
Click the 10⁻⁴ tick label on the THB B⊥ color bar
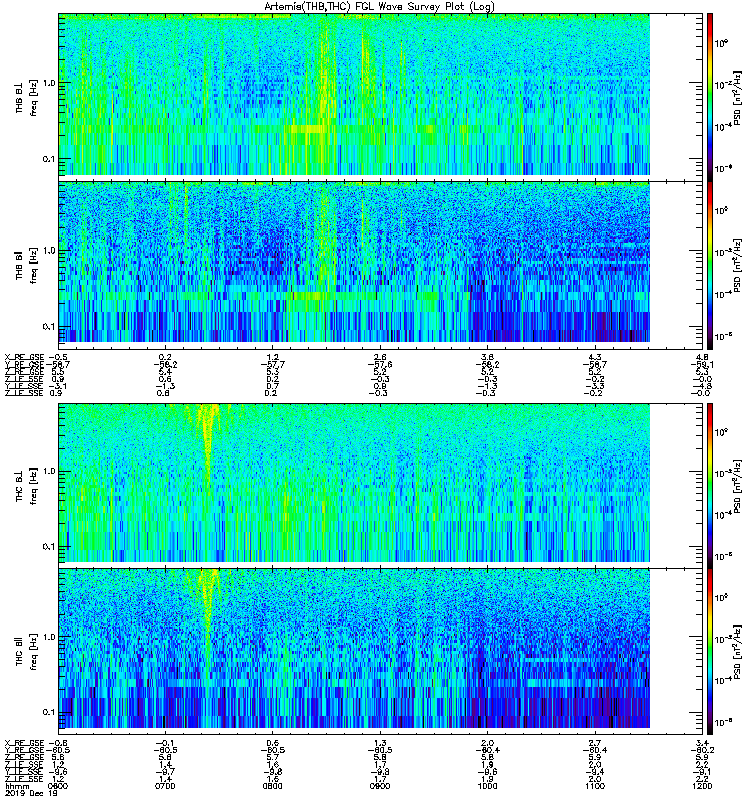721,127
